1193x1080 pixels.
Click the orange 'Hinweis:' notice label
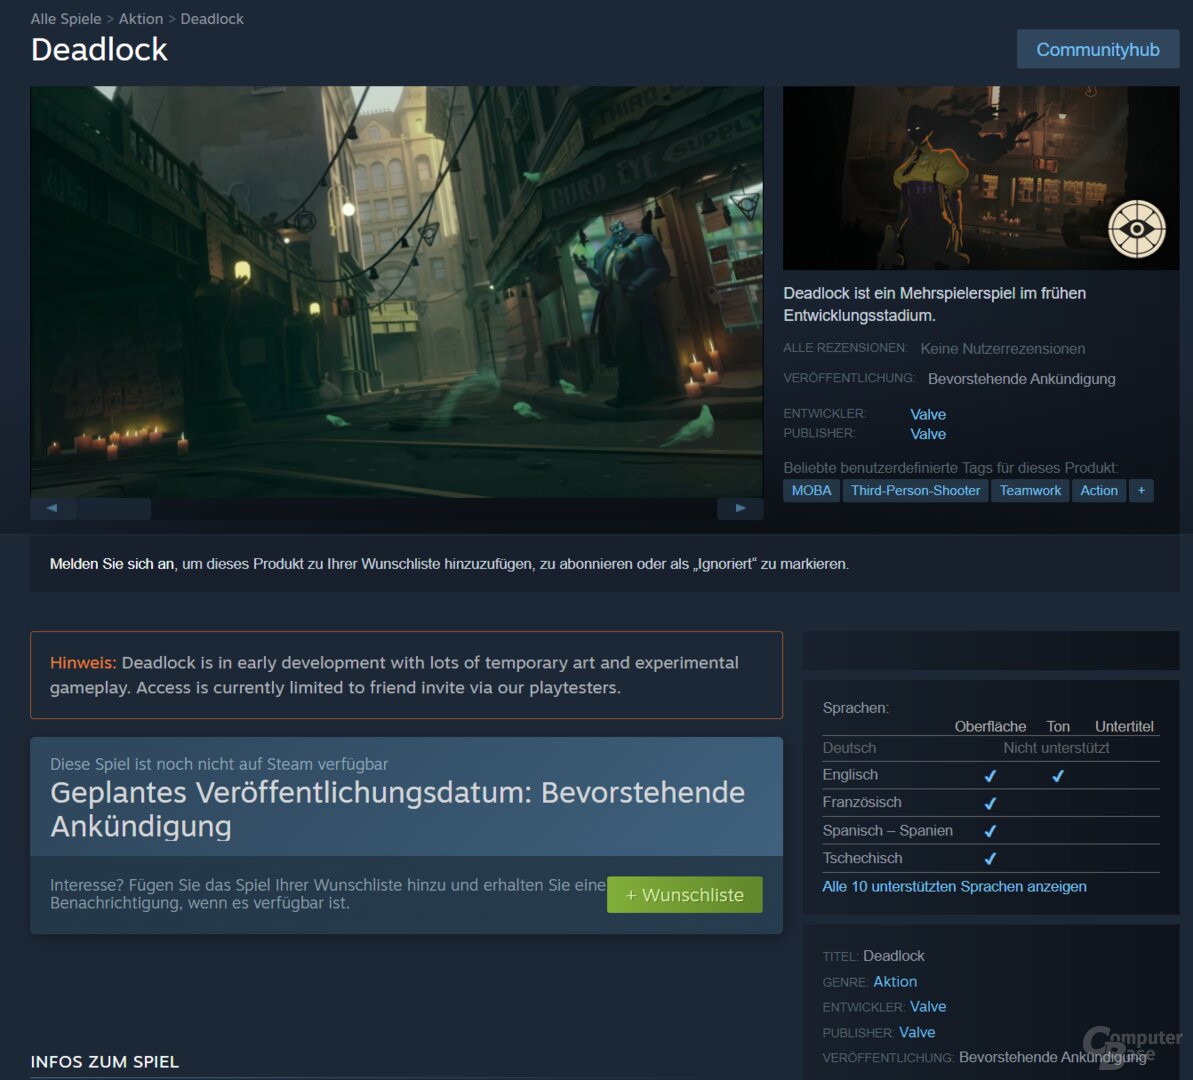pos(83,662)
